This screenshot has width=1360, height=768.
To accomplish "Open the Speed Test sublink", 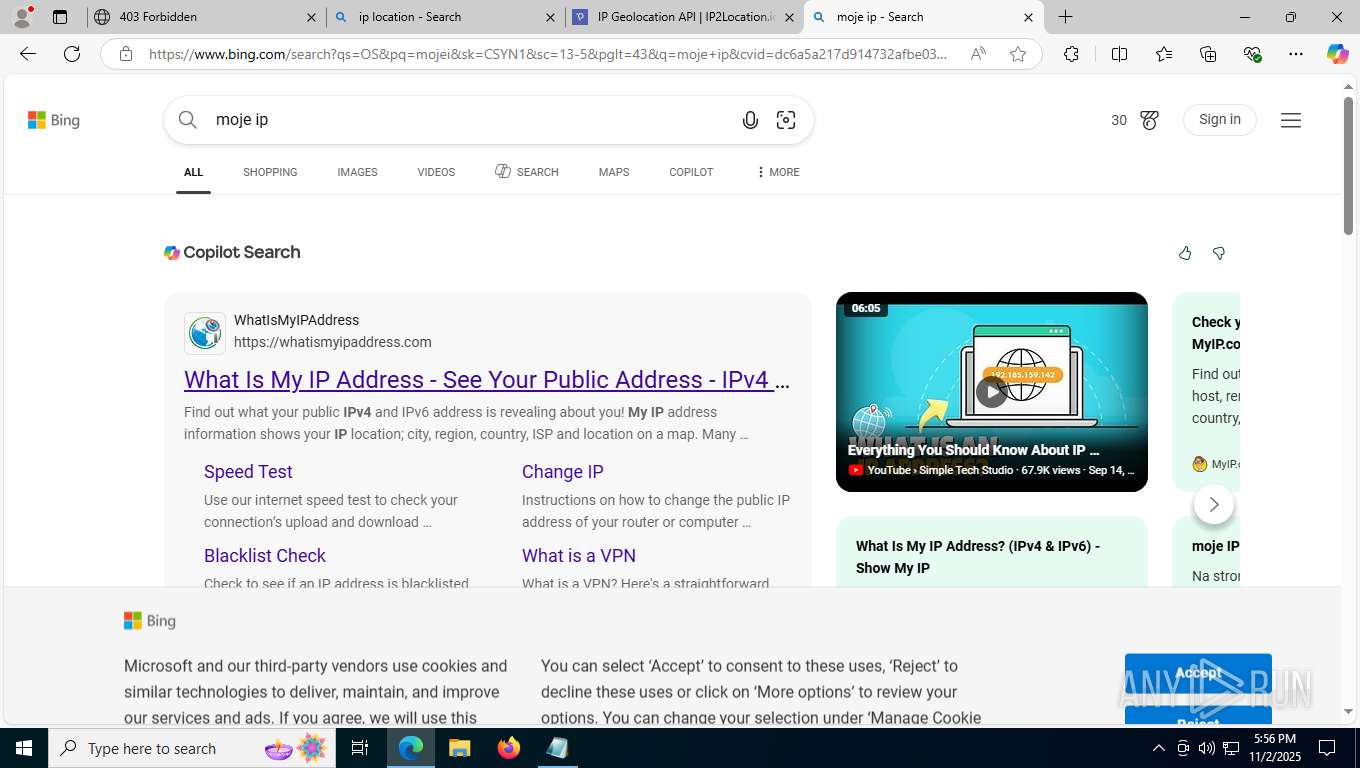I will pos(248,472).
